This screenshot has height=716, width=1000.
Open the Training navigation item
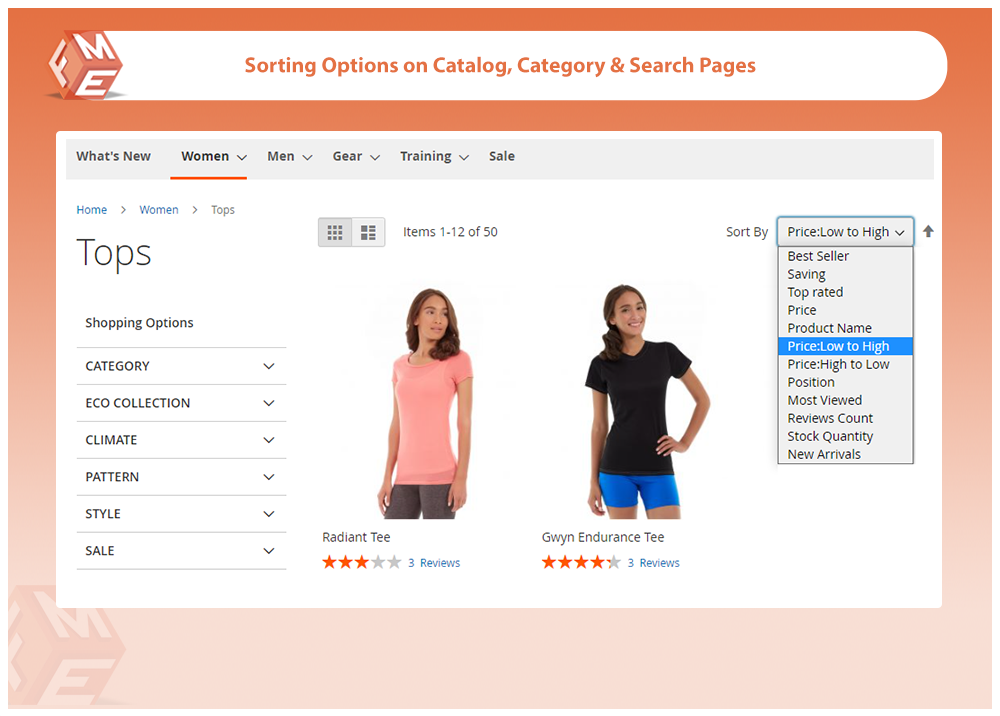(x=425, y=156)
